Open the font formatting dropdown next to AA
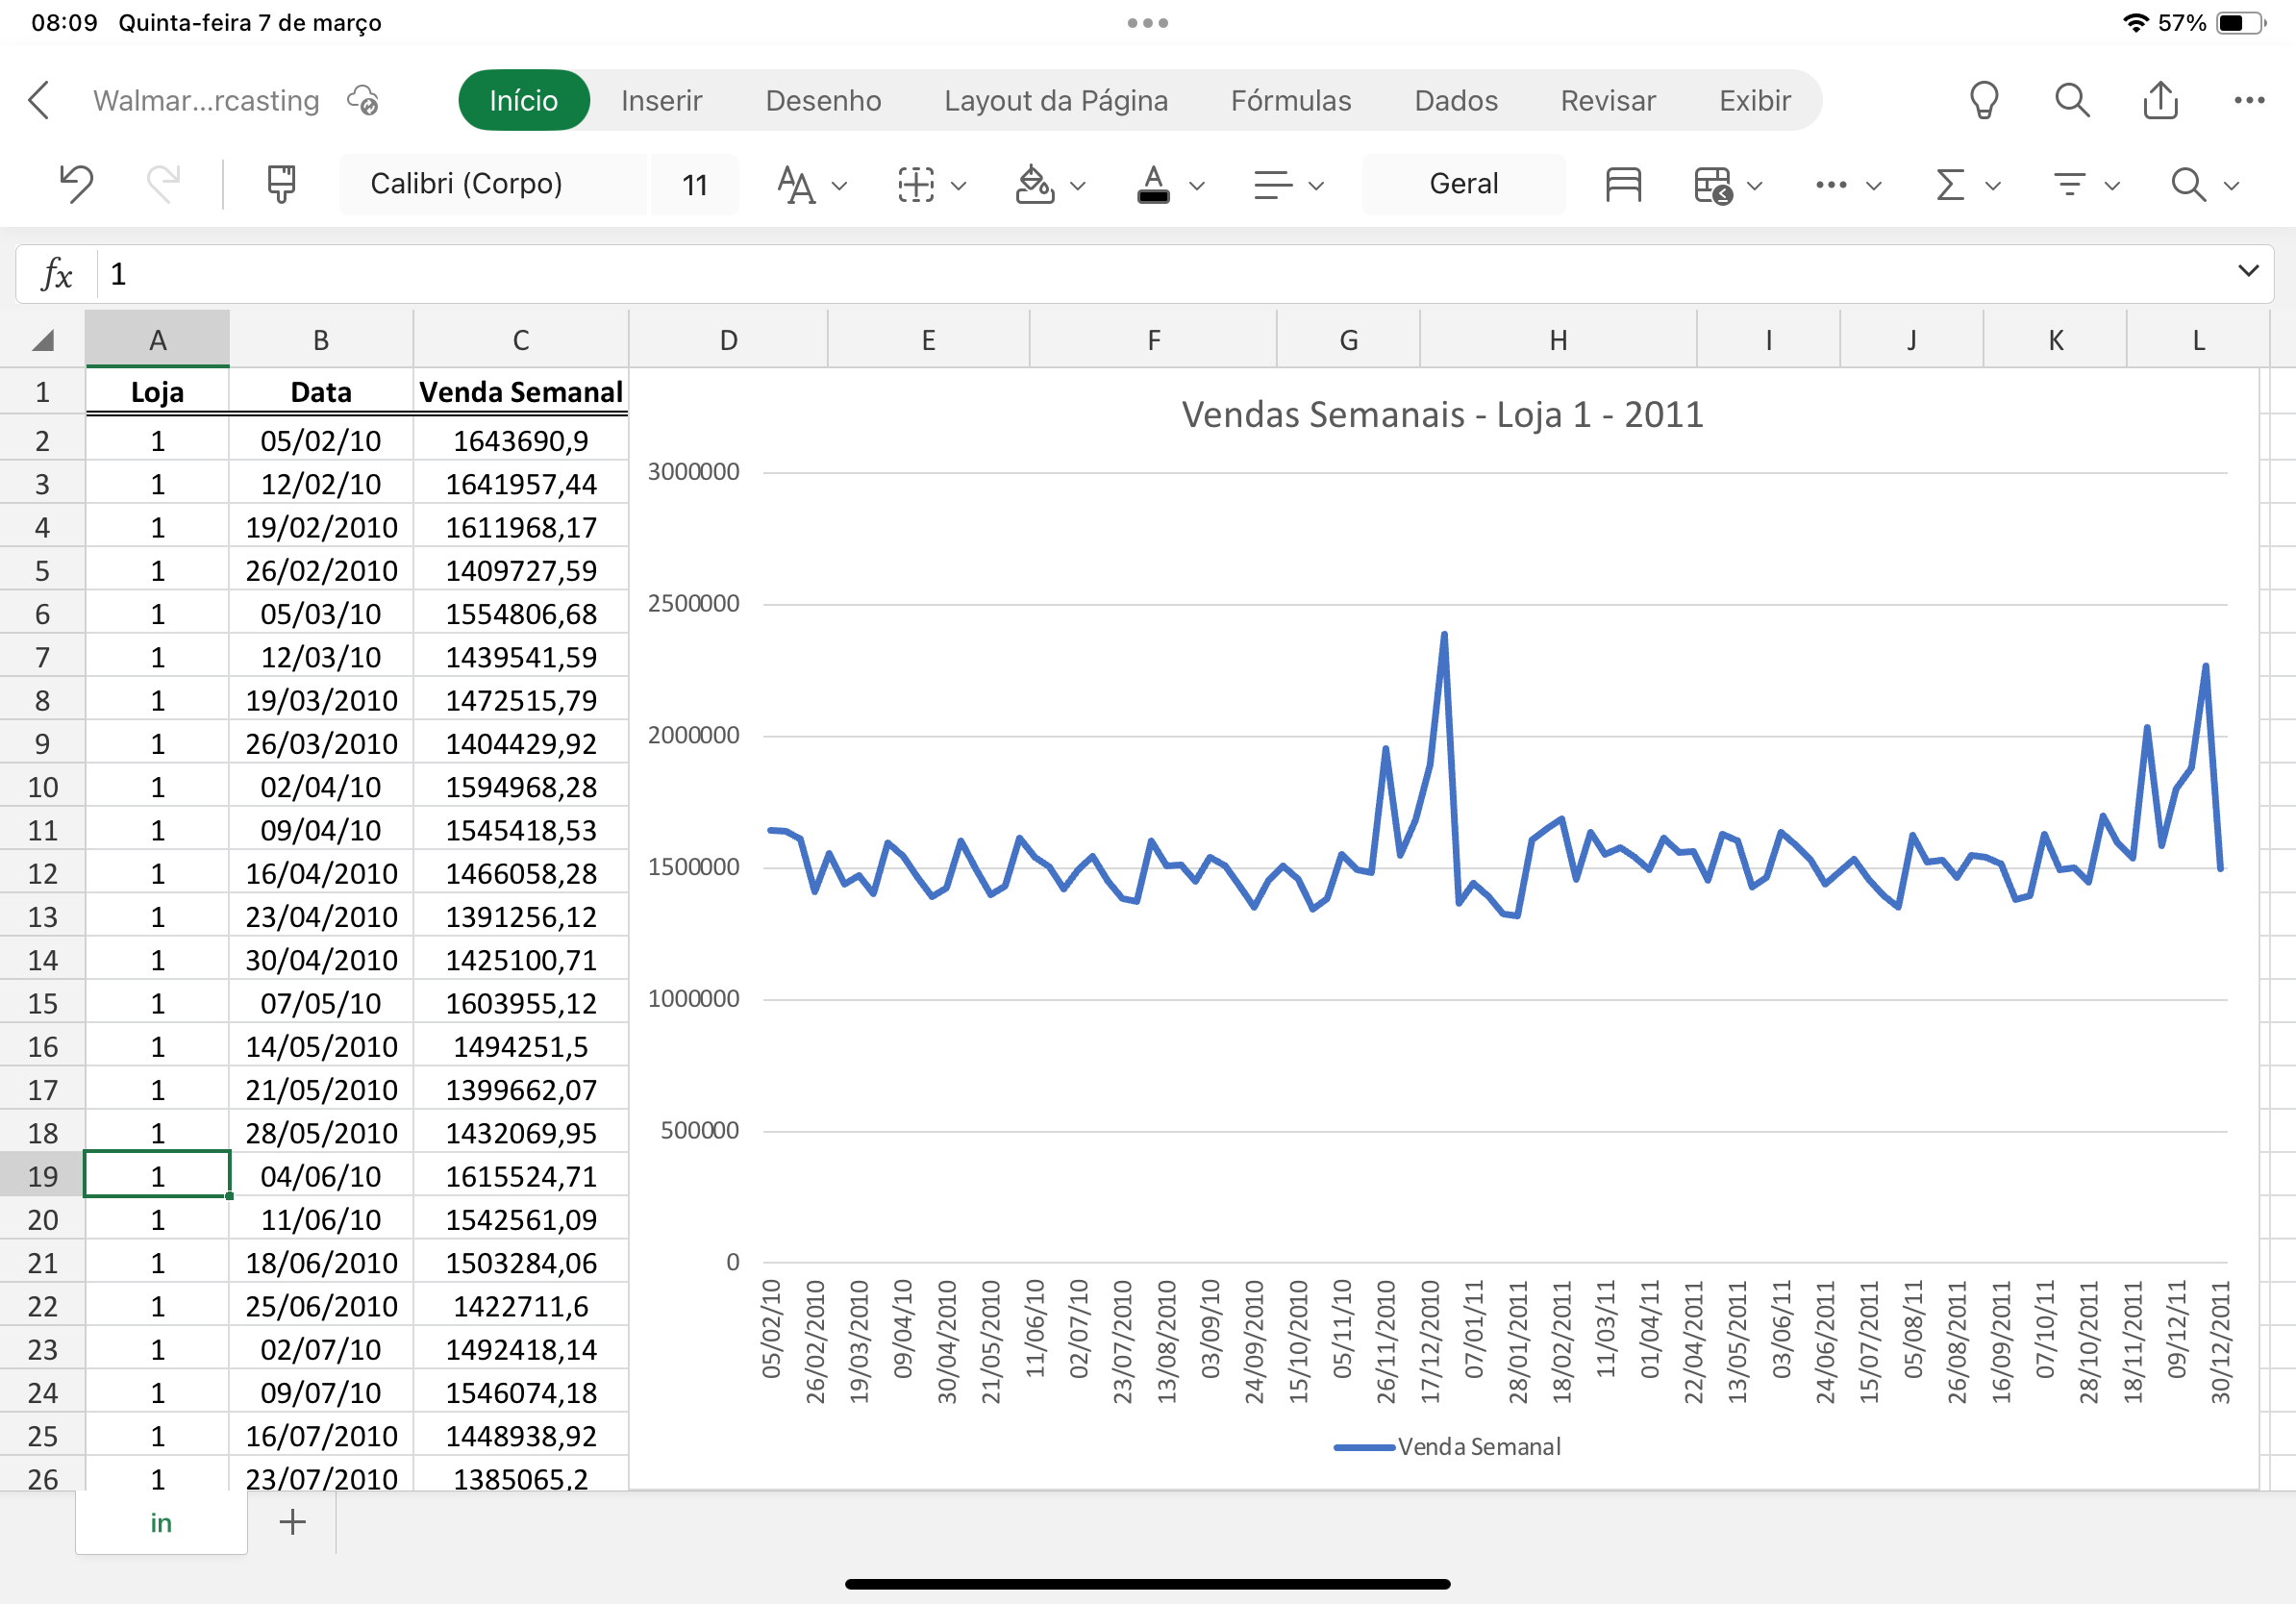The height and width of the screenshot is (1604, 2296). coord(840,186)
